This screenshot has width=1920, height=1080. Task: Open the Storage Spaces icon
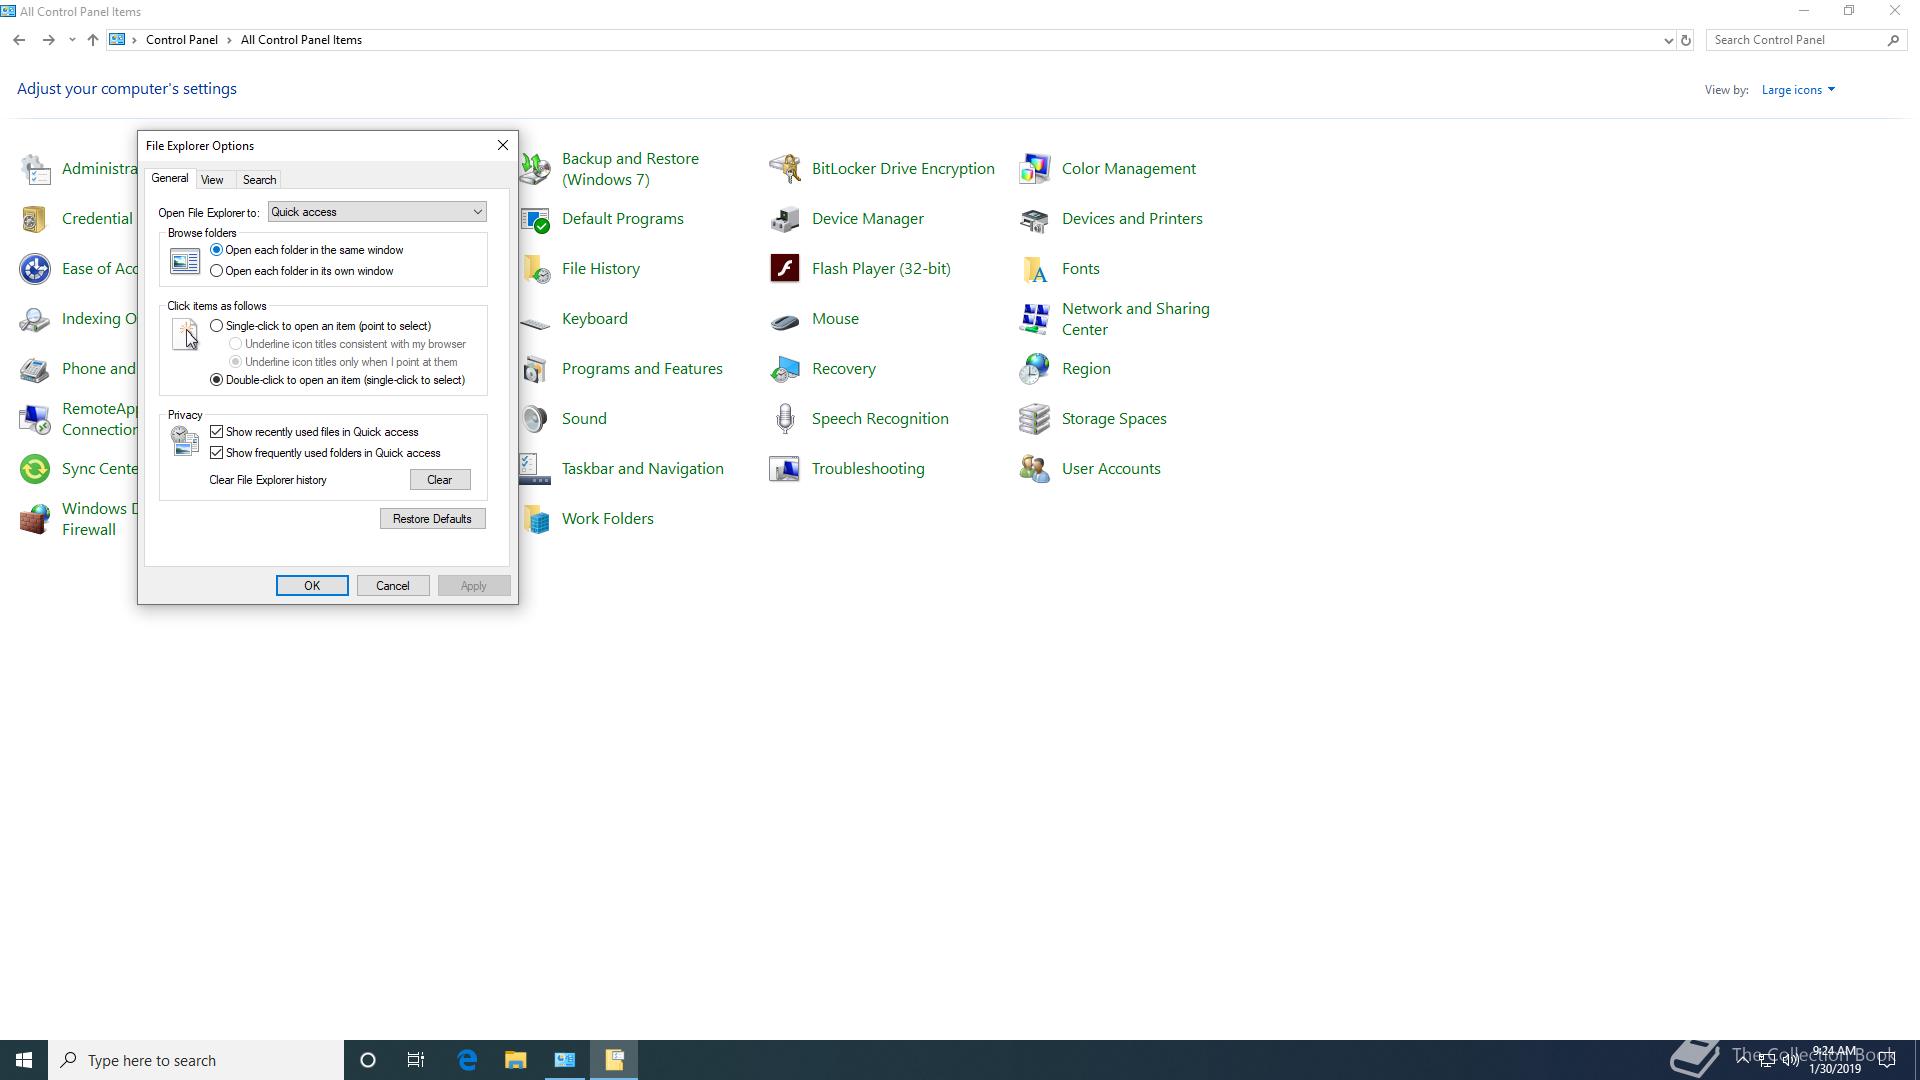pyautogui.click(x=1035, y=419)
